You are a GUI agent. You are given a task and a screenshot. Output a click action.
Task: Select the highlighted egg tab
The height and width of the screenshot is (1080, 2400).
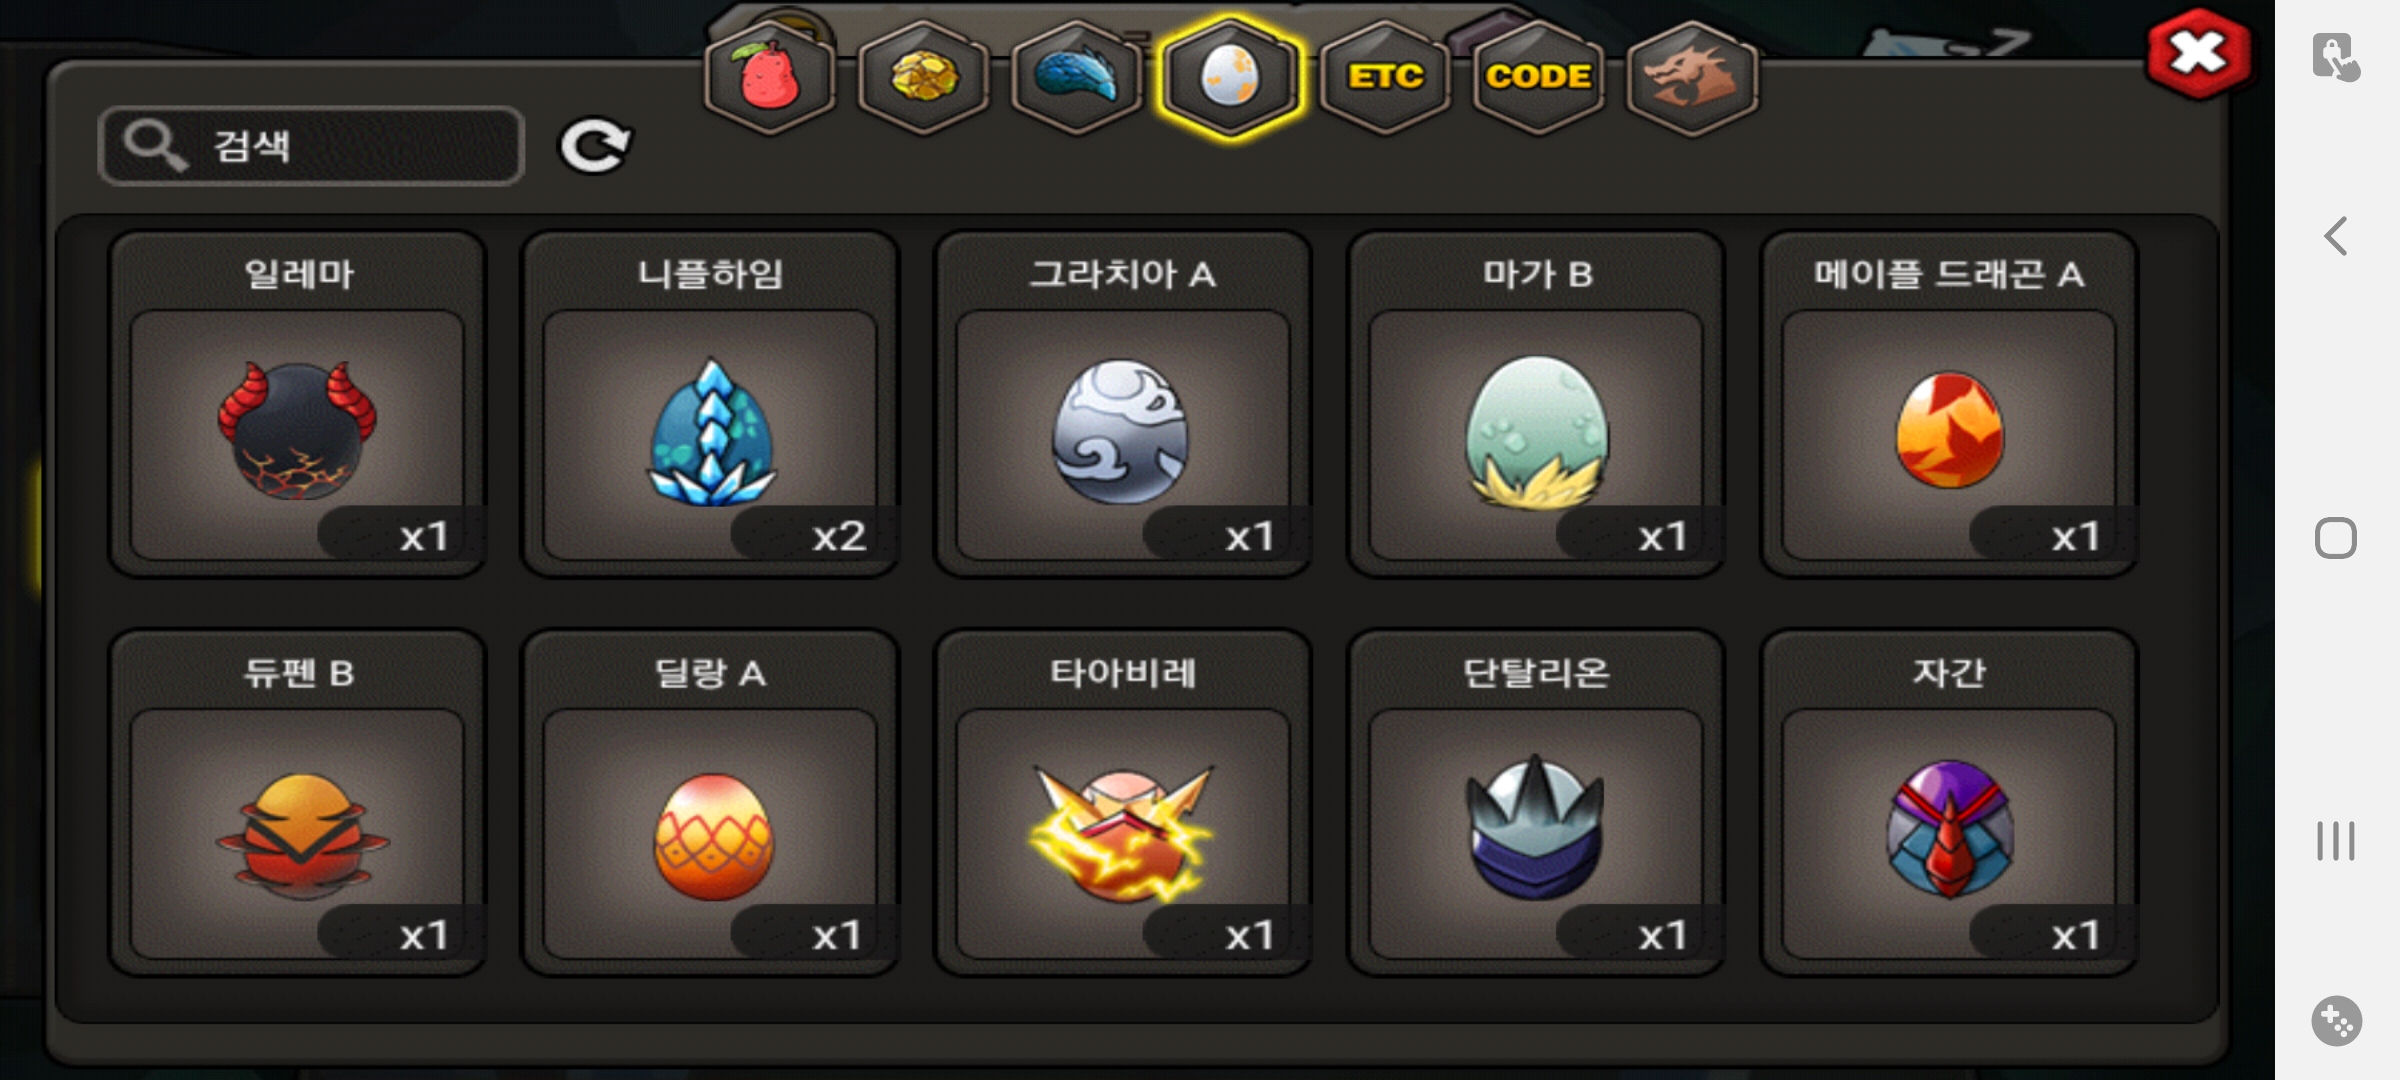pos(1230,77)
